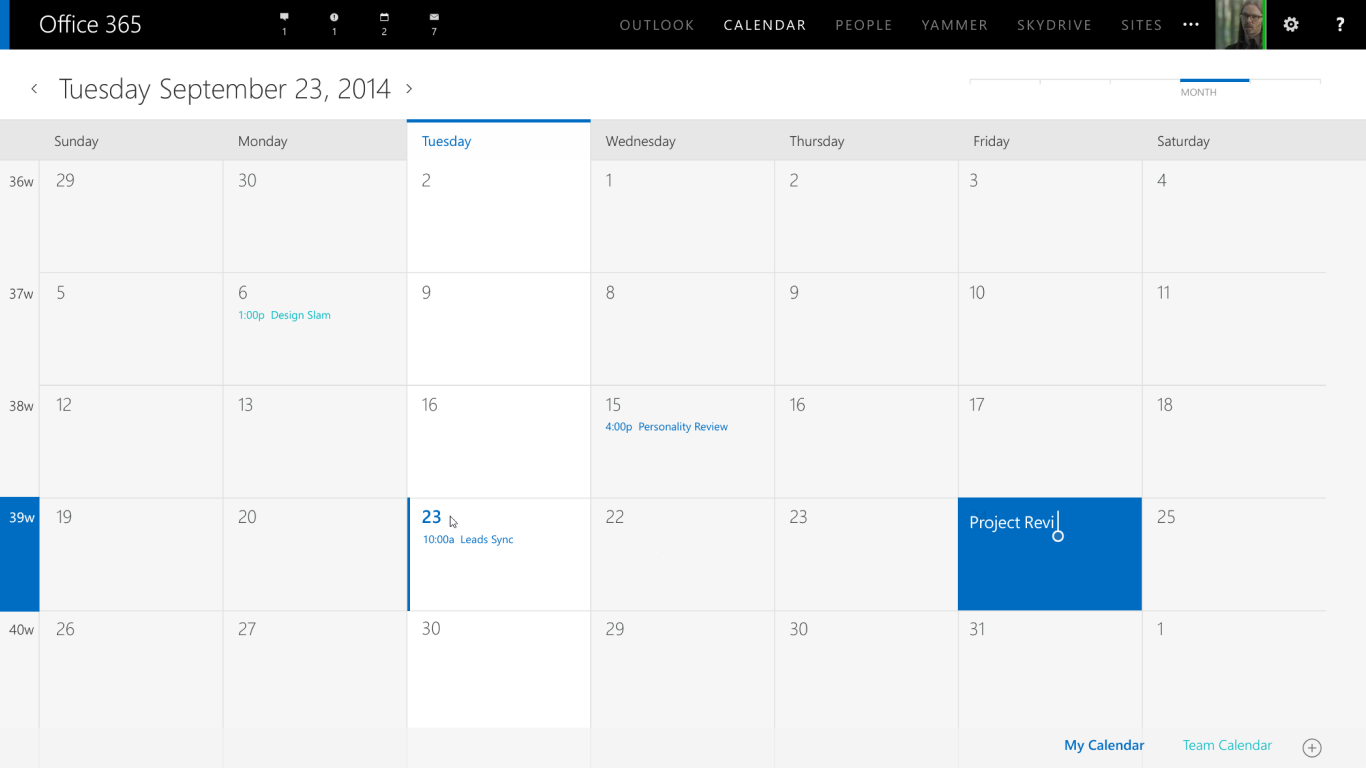Go to previous day with left chevron
1366x768 pixels.
point(34,89)
